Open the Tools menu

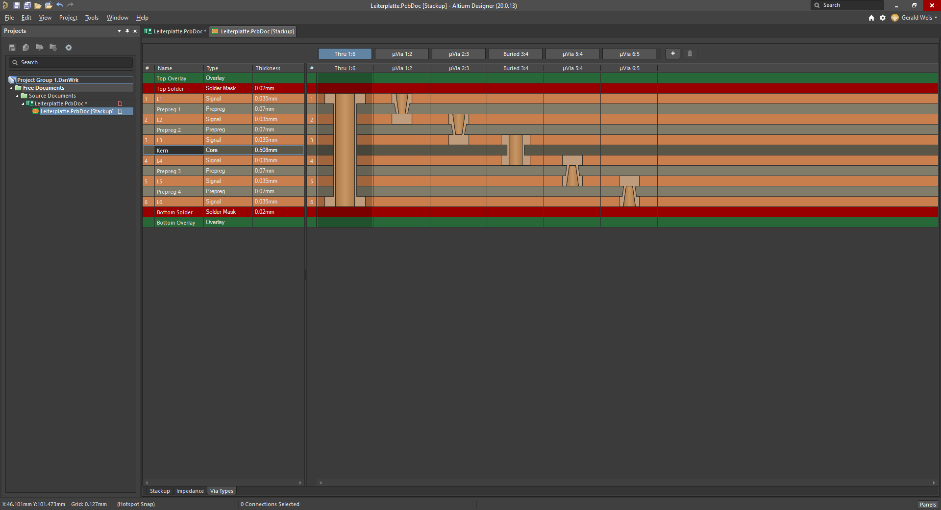pos(91,18)
